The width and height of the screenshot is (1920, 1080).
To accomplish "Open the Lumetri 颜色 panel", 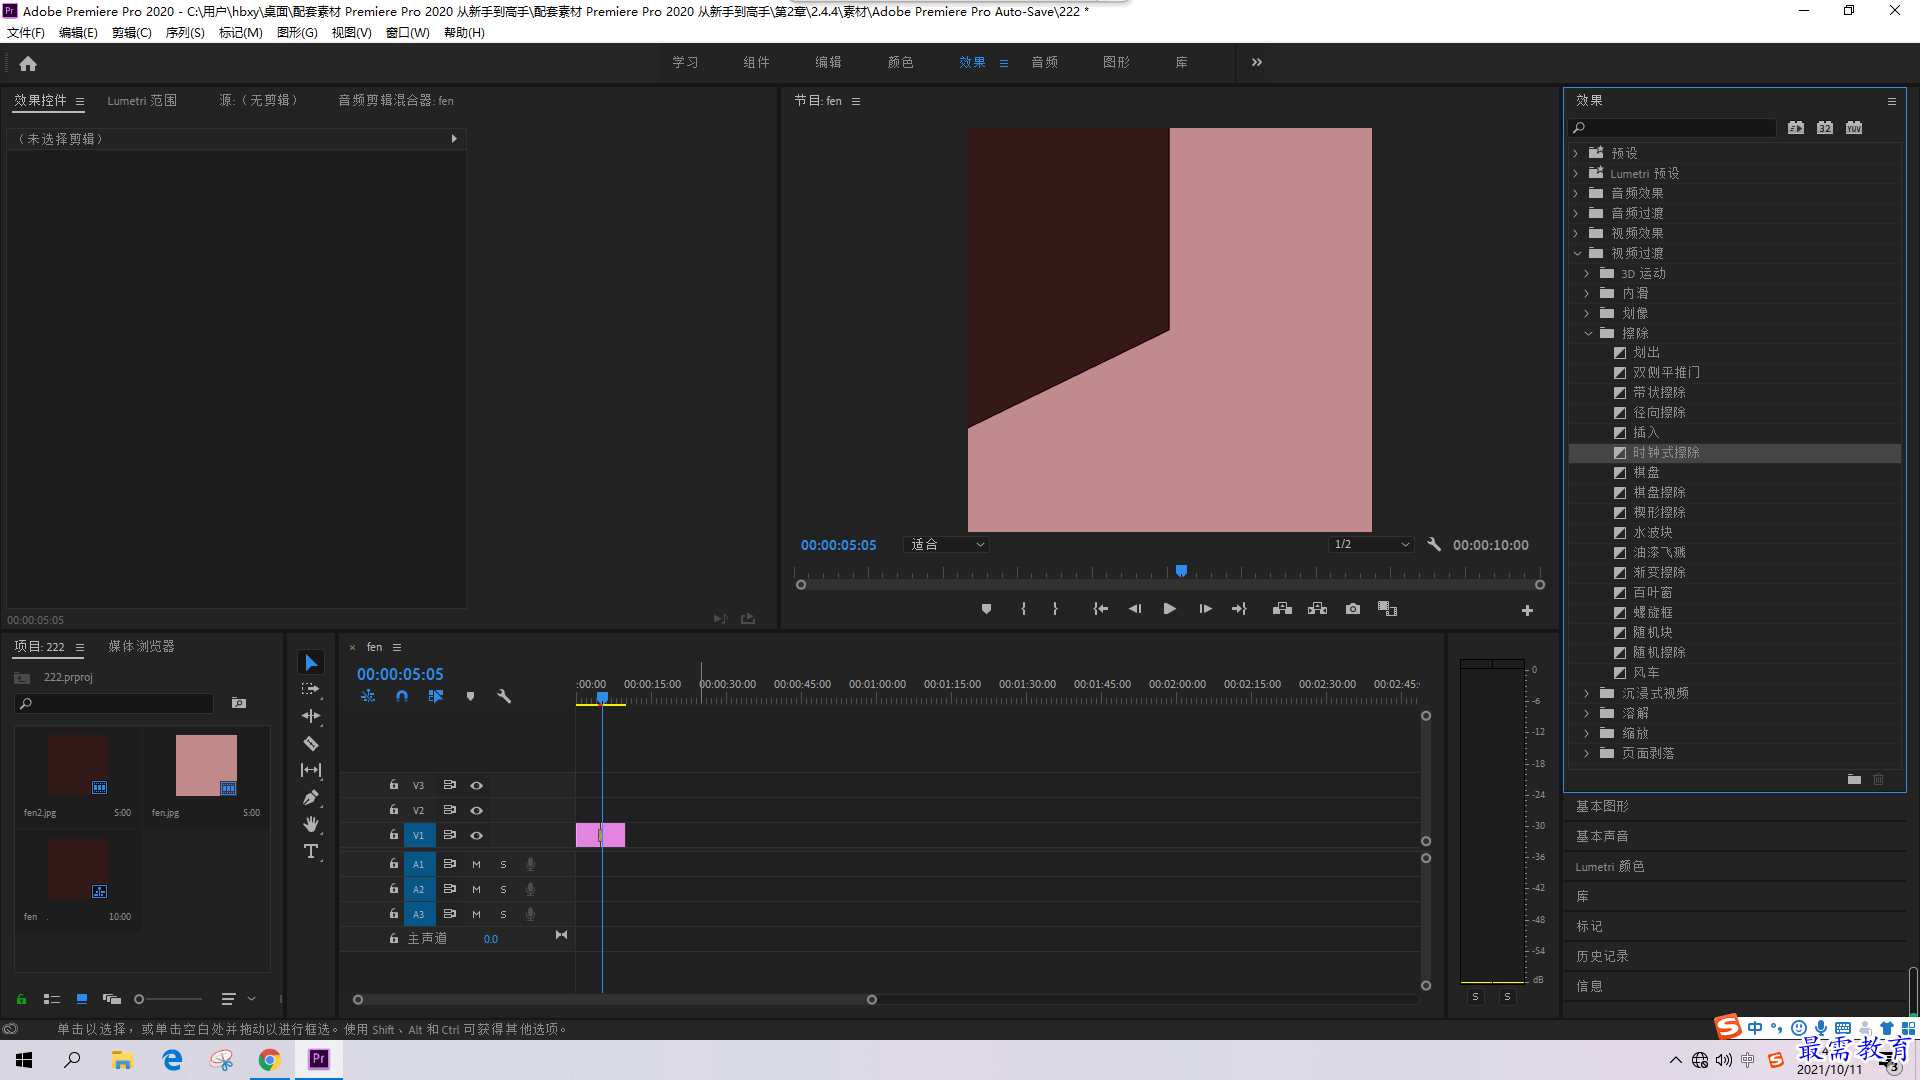I will 1610,866.
